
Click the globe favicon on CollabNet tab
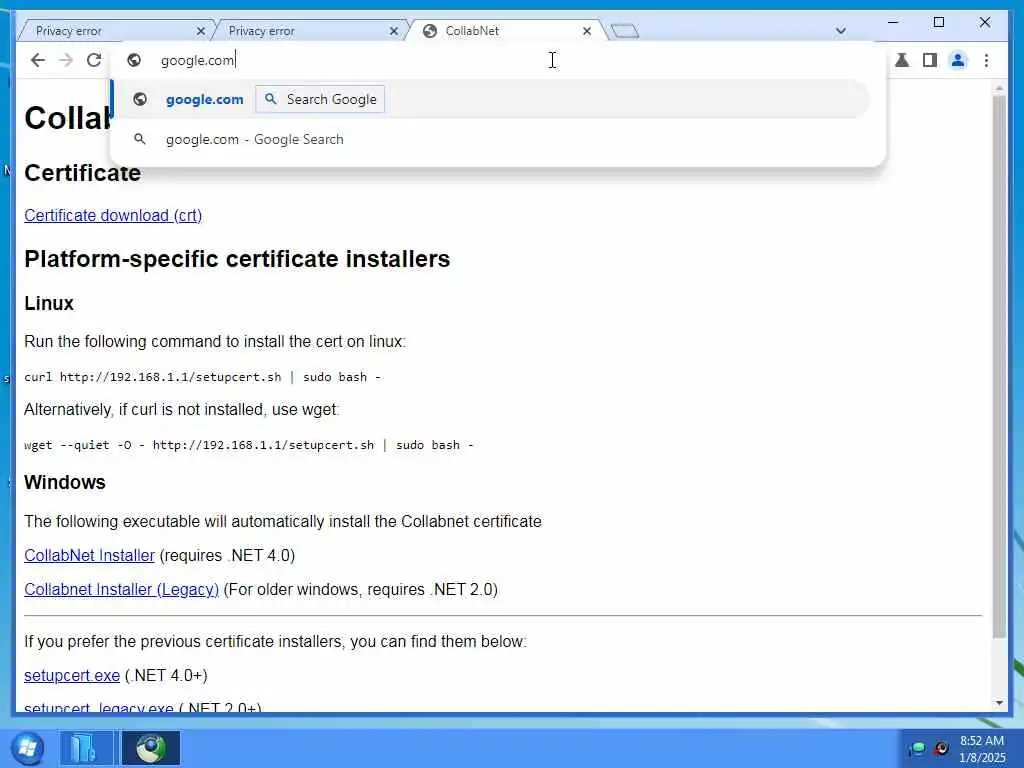pyautogui.click(x=430, y=31)
